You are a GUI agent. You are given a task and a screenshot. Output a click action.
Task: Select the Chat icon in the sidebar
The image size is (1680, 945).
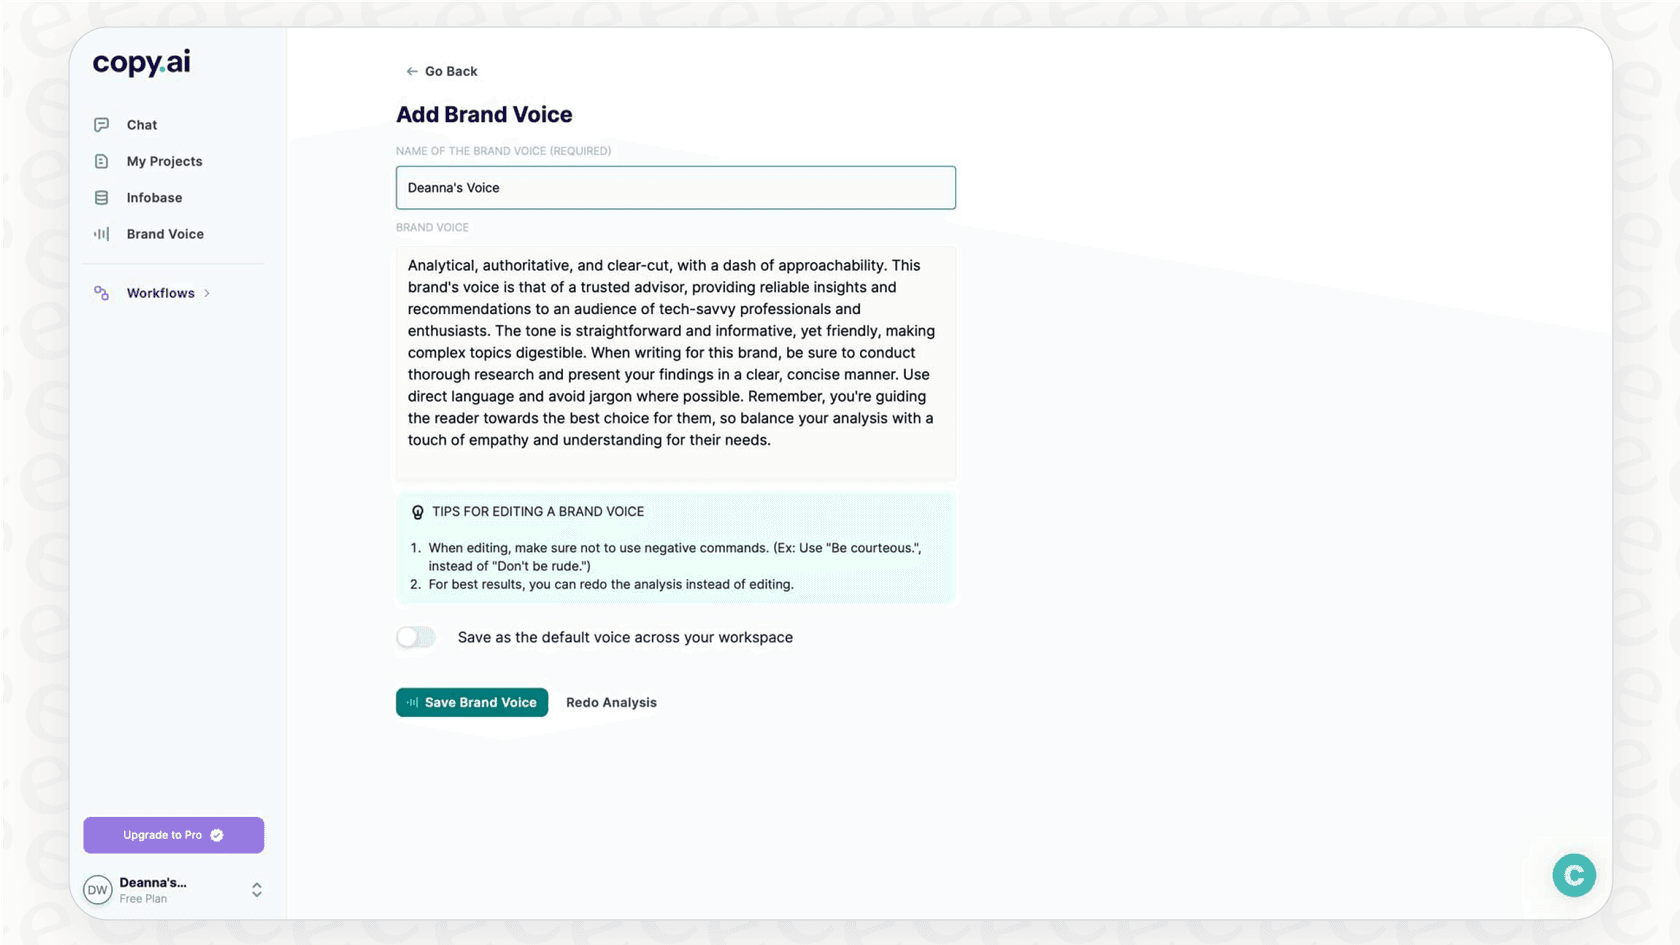pyautogui.click(x=101, y=124)
